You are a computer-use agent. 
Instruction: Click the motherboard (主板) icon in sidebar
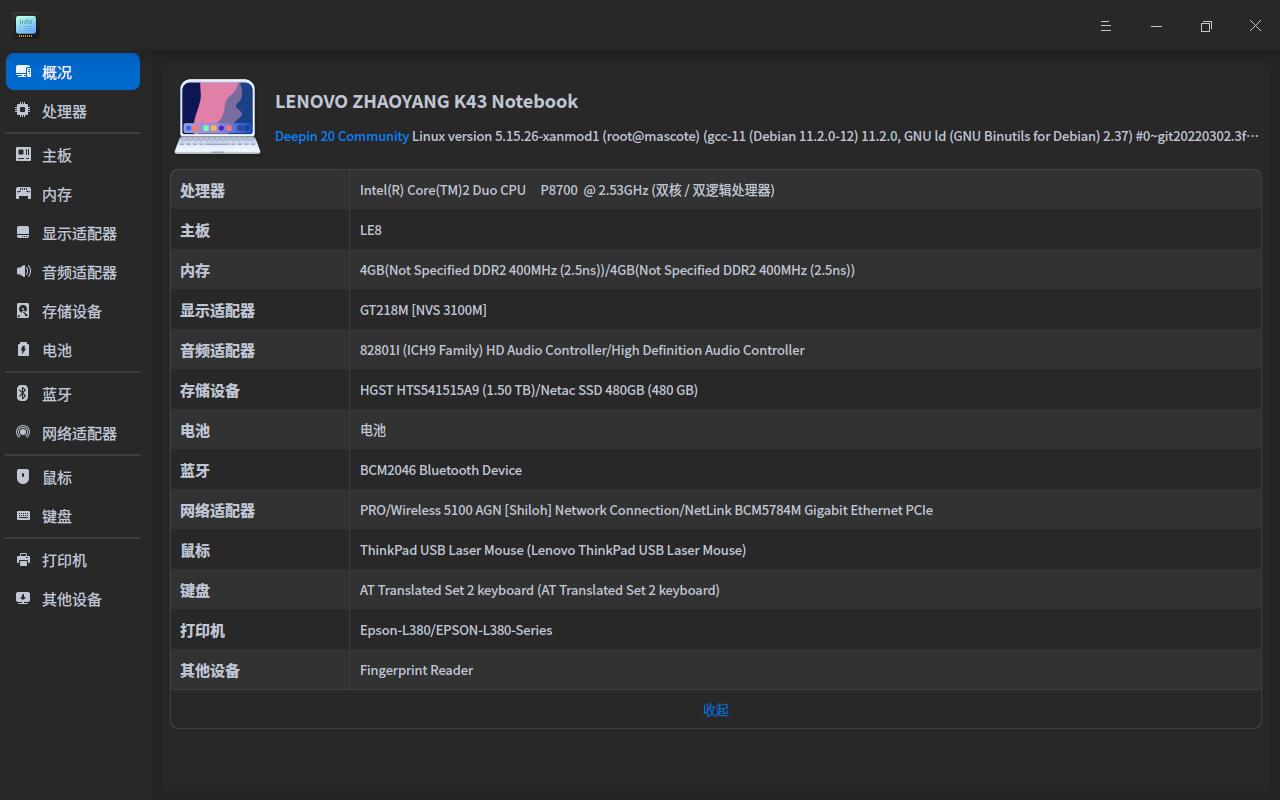pyautogui.click(x=23, y=155)
